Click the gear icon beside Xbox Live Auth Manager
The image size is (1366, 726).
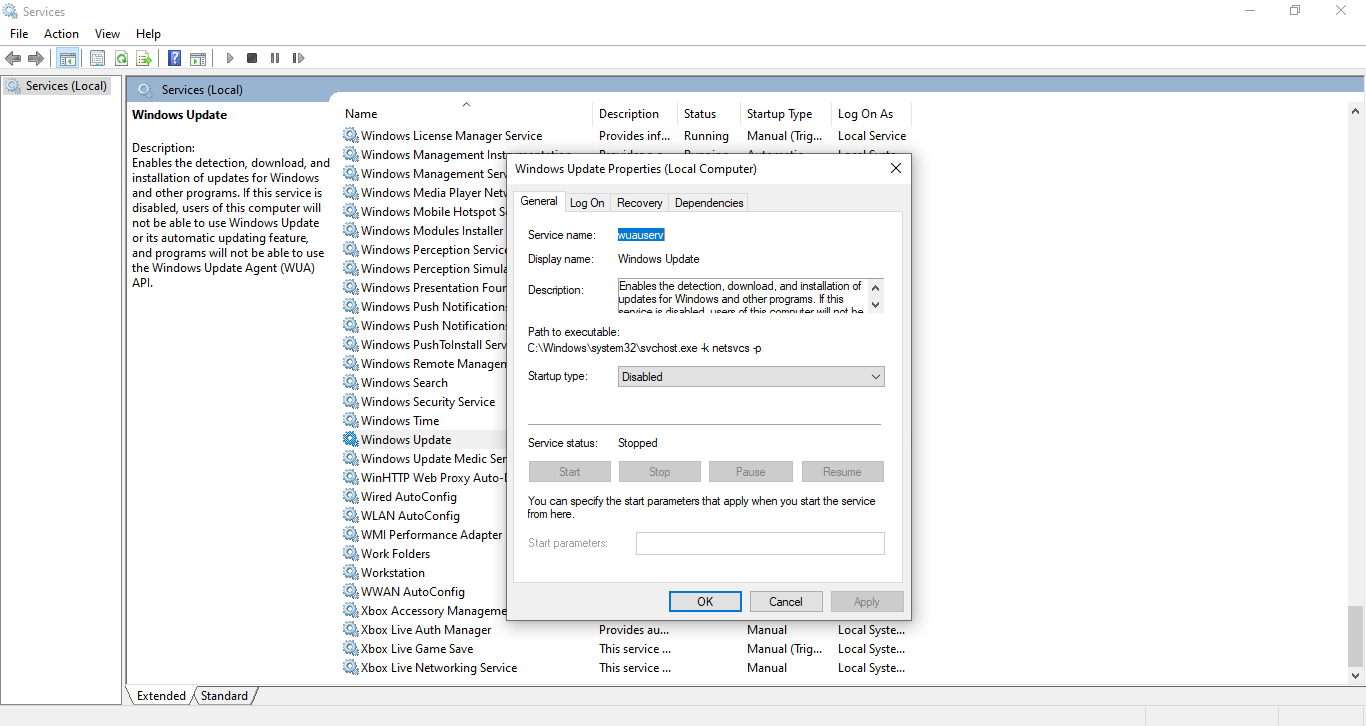click(x=351, y=629)
